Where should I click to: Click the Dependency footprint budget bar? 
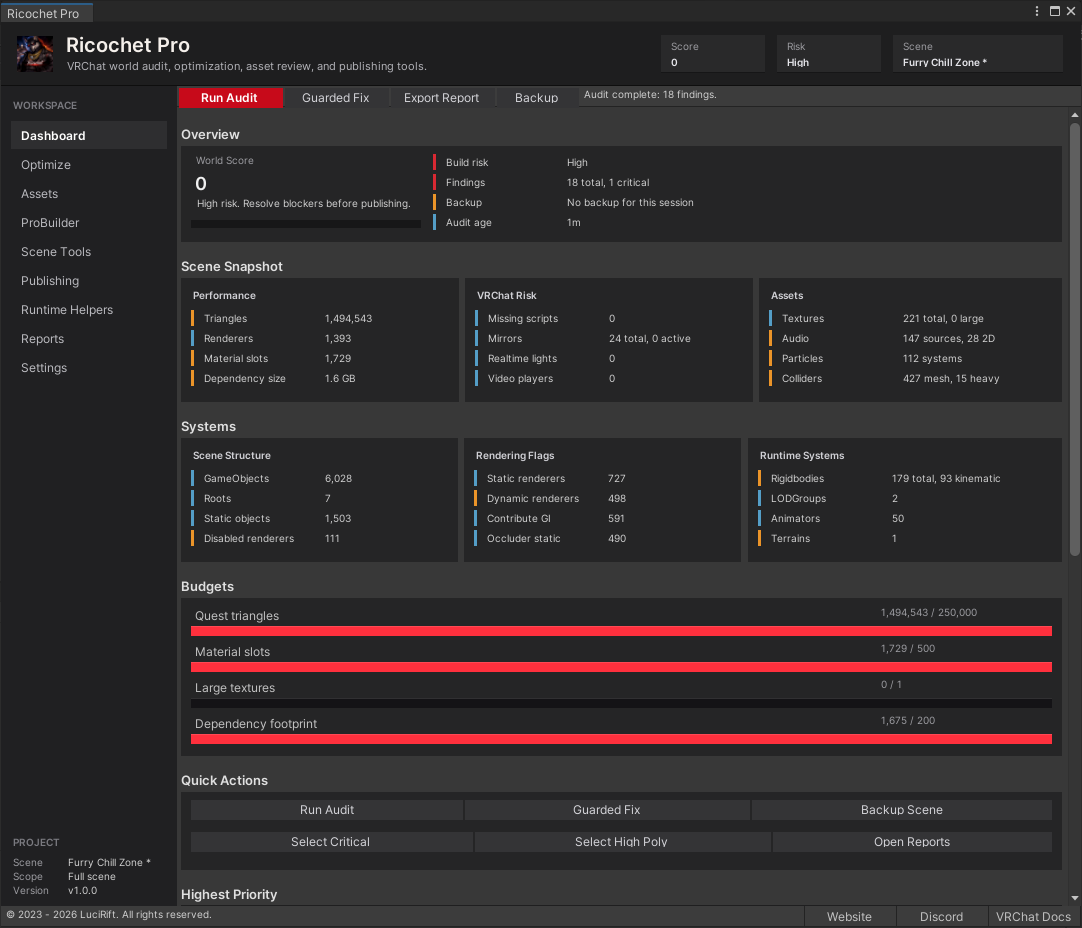621,739
